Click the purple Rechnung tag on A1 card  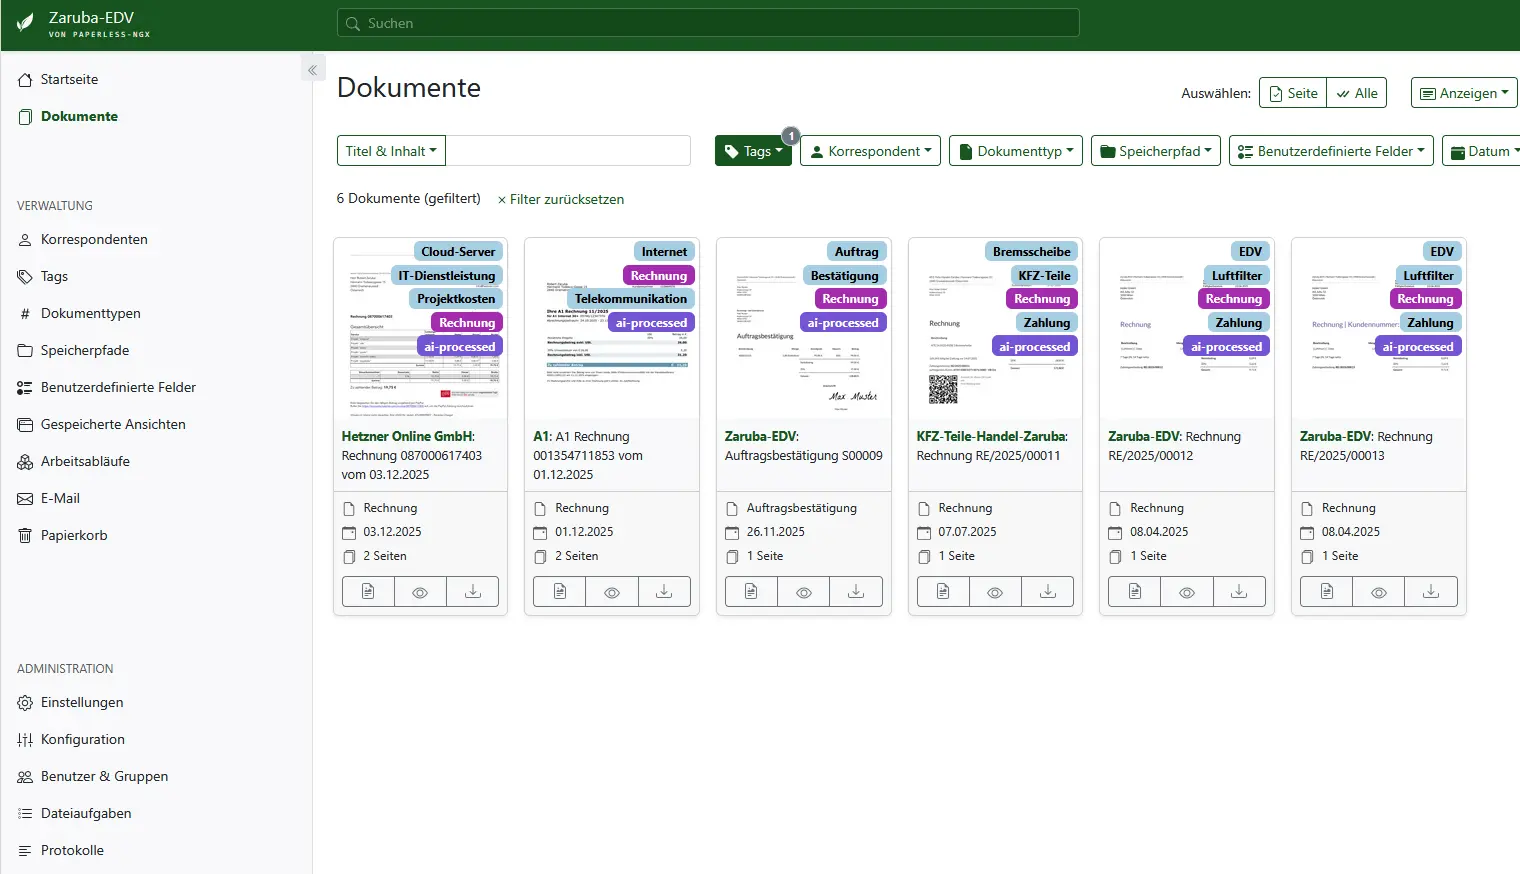tap(658, 276)
